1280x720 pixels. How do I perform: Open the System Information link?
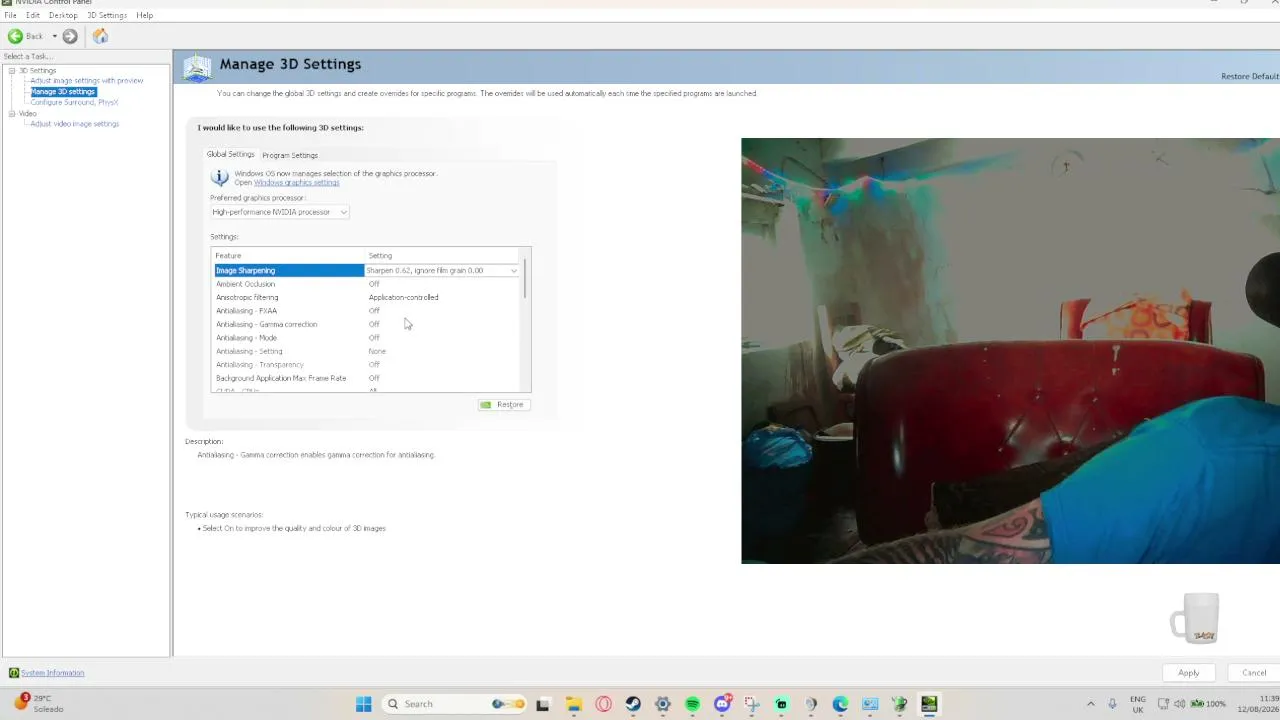tap(53, 673)
